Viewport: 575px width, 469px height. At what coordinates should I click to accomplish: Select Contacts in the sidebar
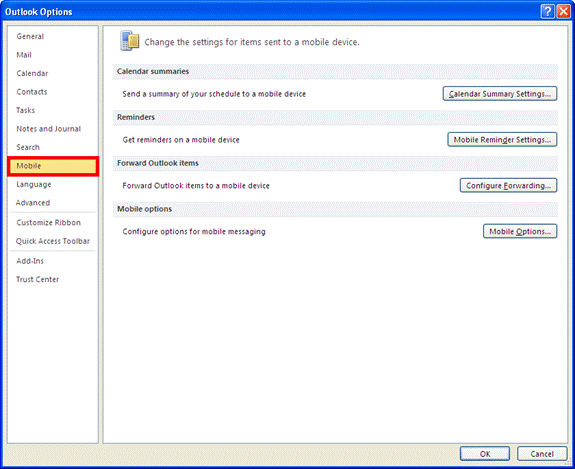click(32, 92)
